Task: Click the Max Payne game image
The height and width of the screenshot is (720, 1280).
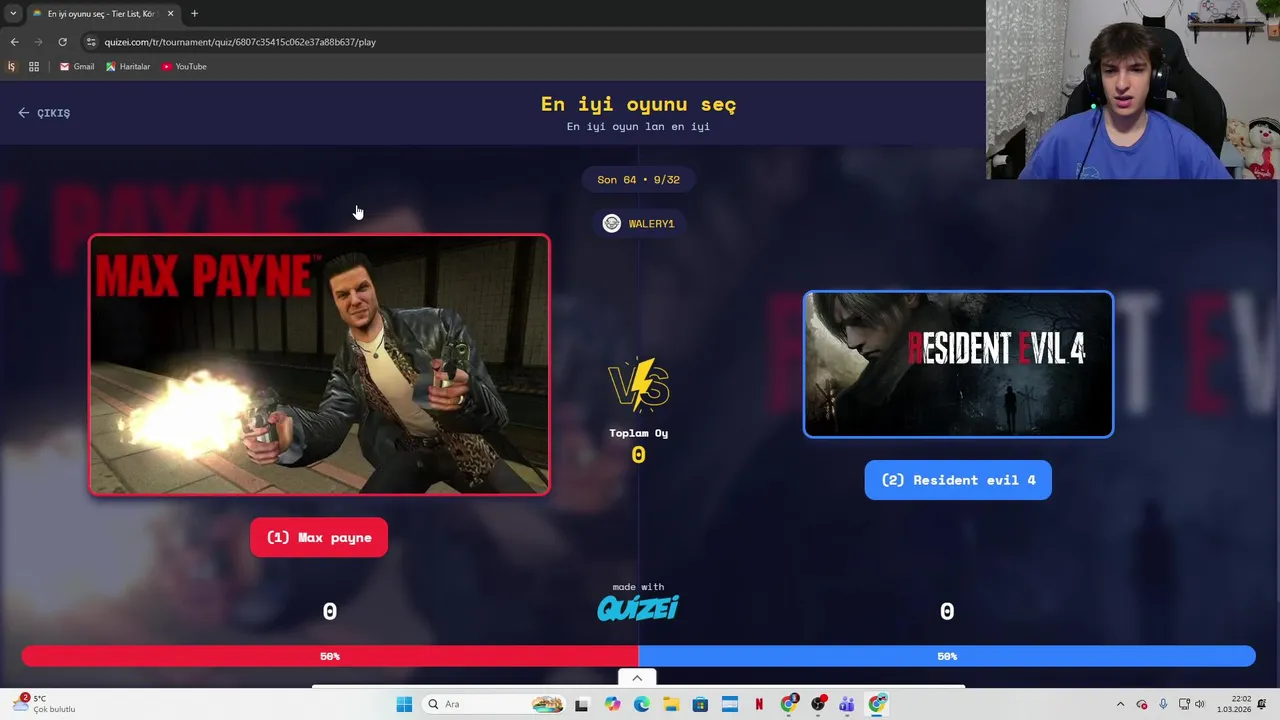Action: [x=319, y=365]
